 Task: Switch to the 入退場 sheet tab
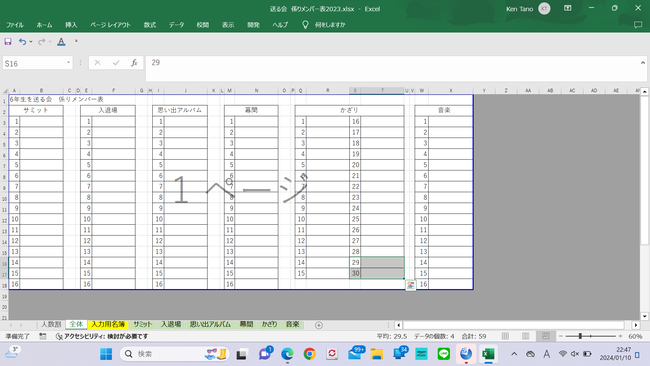[x=171, y=325]
